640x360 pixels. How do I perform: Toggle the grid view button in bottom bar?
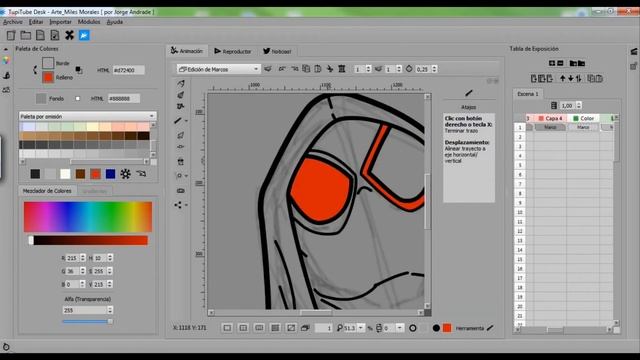pos(275,328)
